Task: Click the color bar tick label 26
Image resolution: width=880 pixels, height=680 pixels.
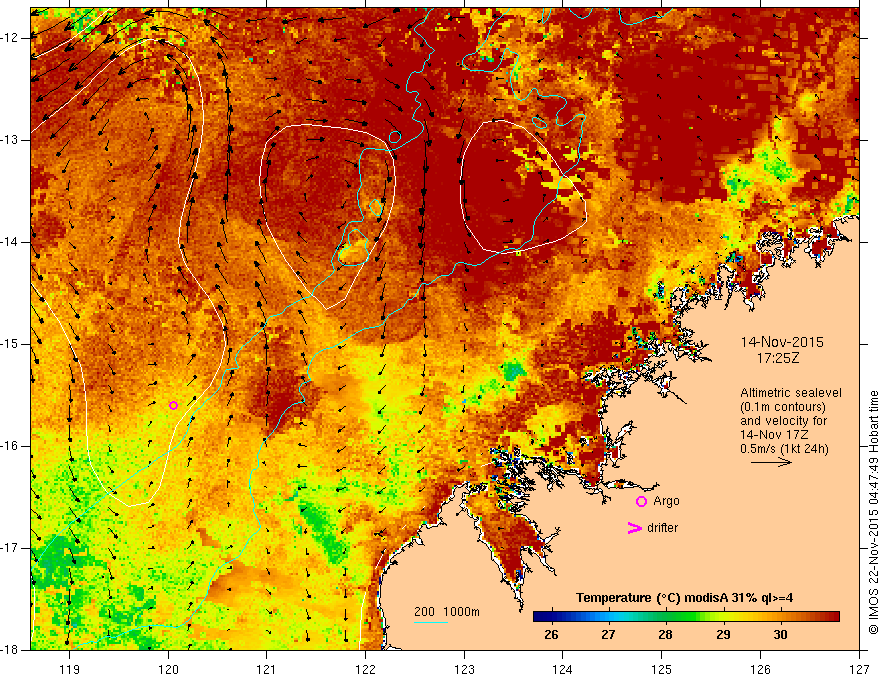Action: tap(551, 635)
